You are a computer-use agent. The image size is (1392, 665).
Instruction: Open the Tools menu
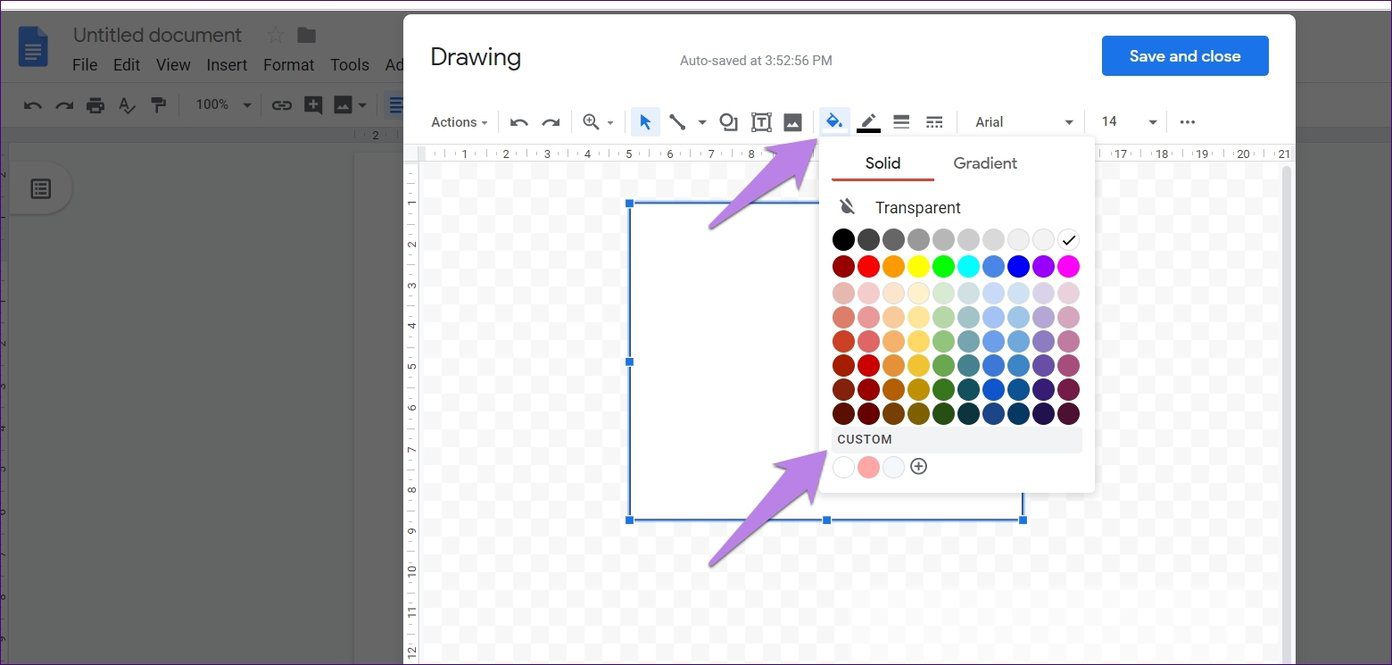350,65
